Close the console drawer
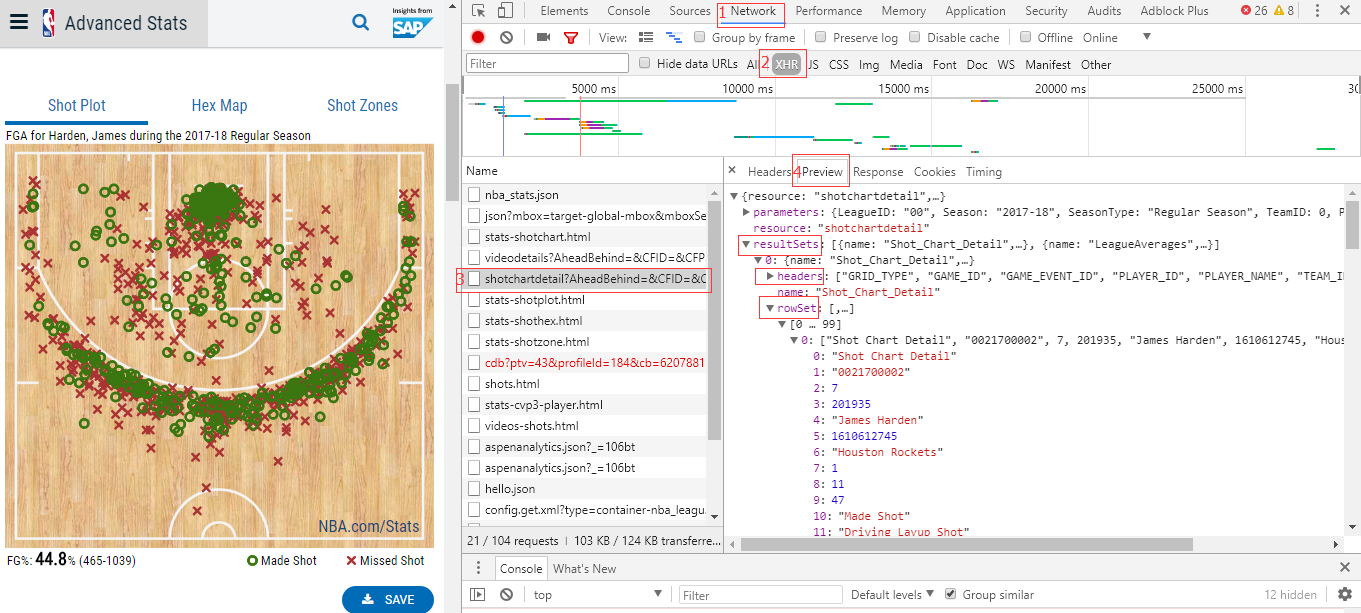Image resolution: width=1361 pixels, height=613 pixels. pos(1345,568)
